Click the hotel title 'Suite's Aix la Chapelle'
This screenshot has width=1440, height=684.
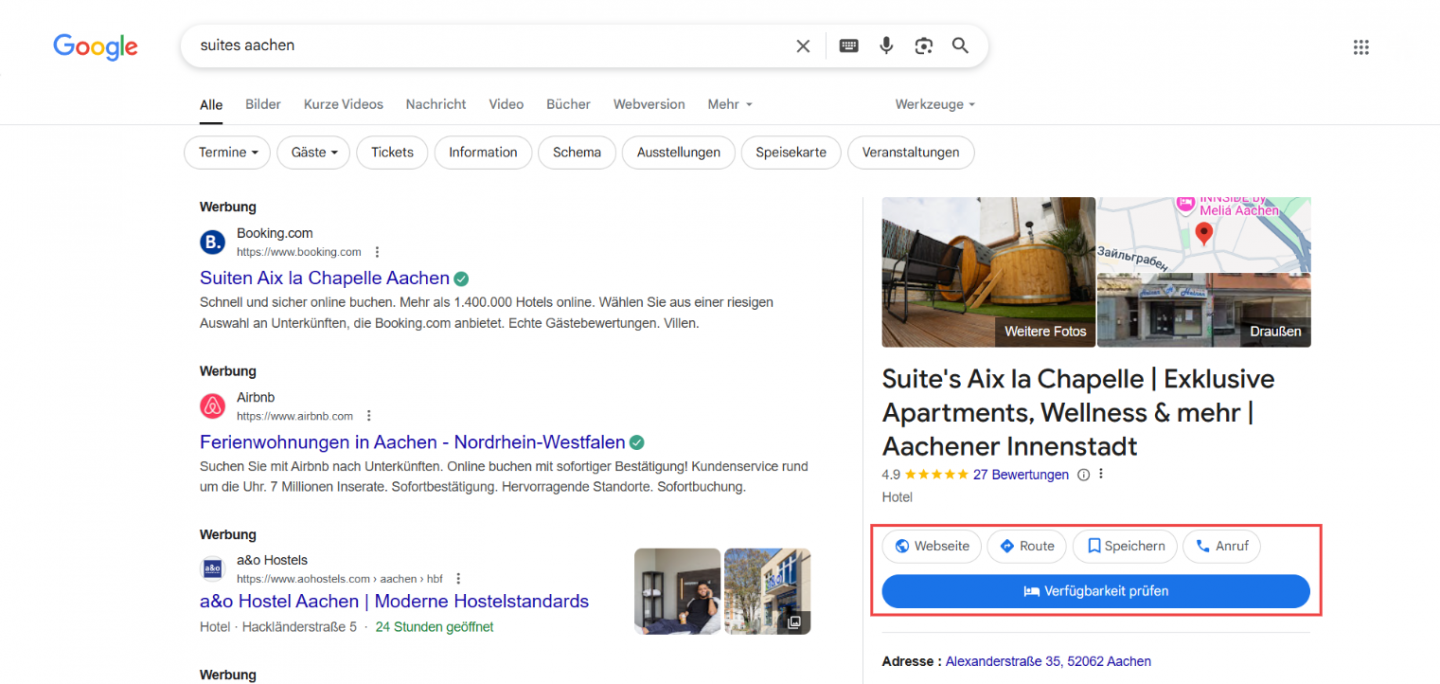pyautogui.click(x=1078, y=412)
